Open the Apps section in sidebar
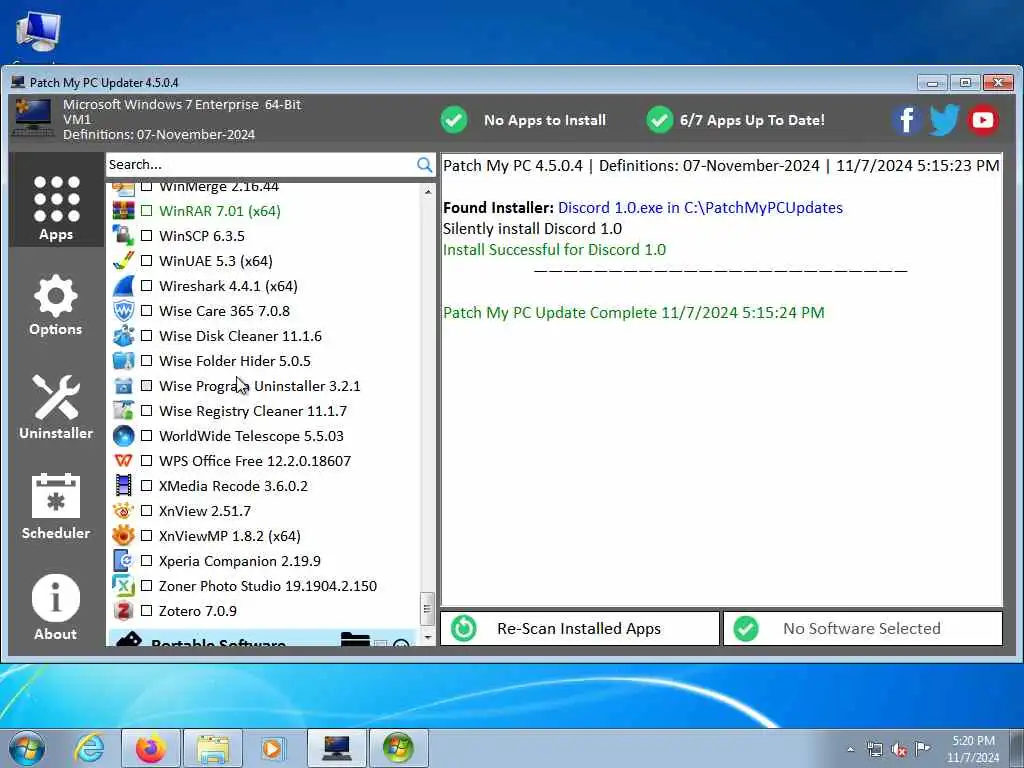 (56, 200)
